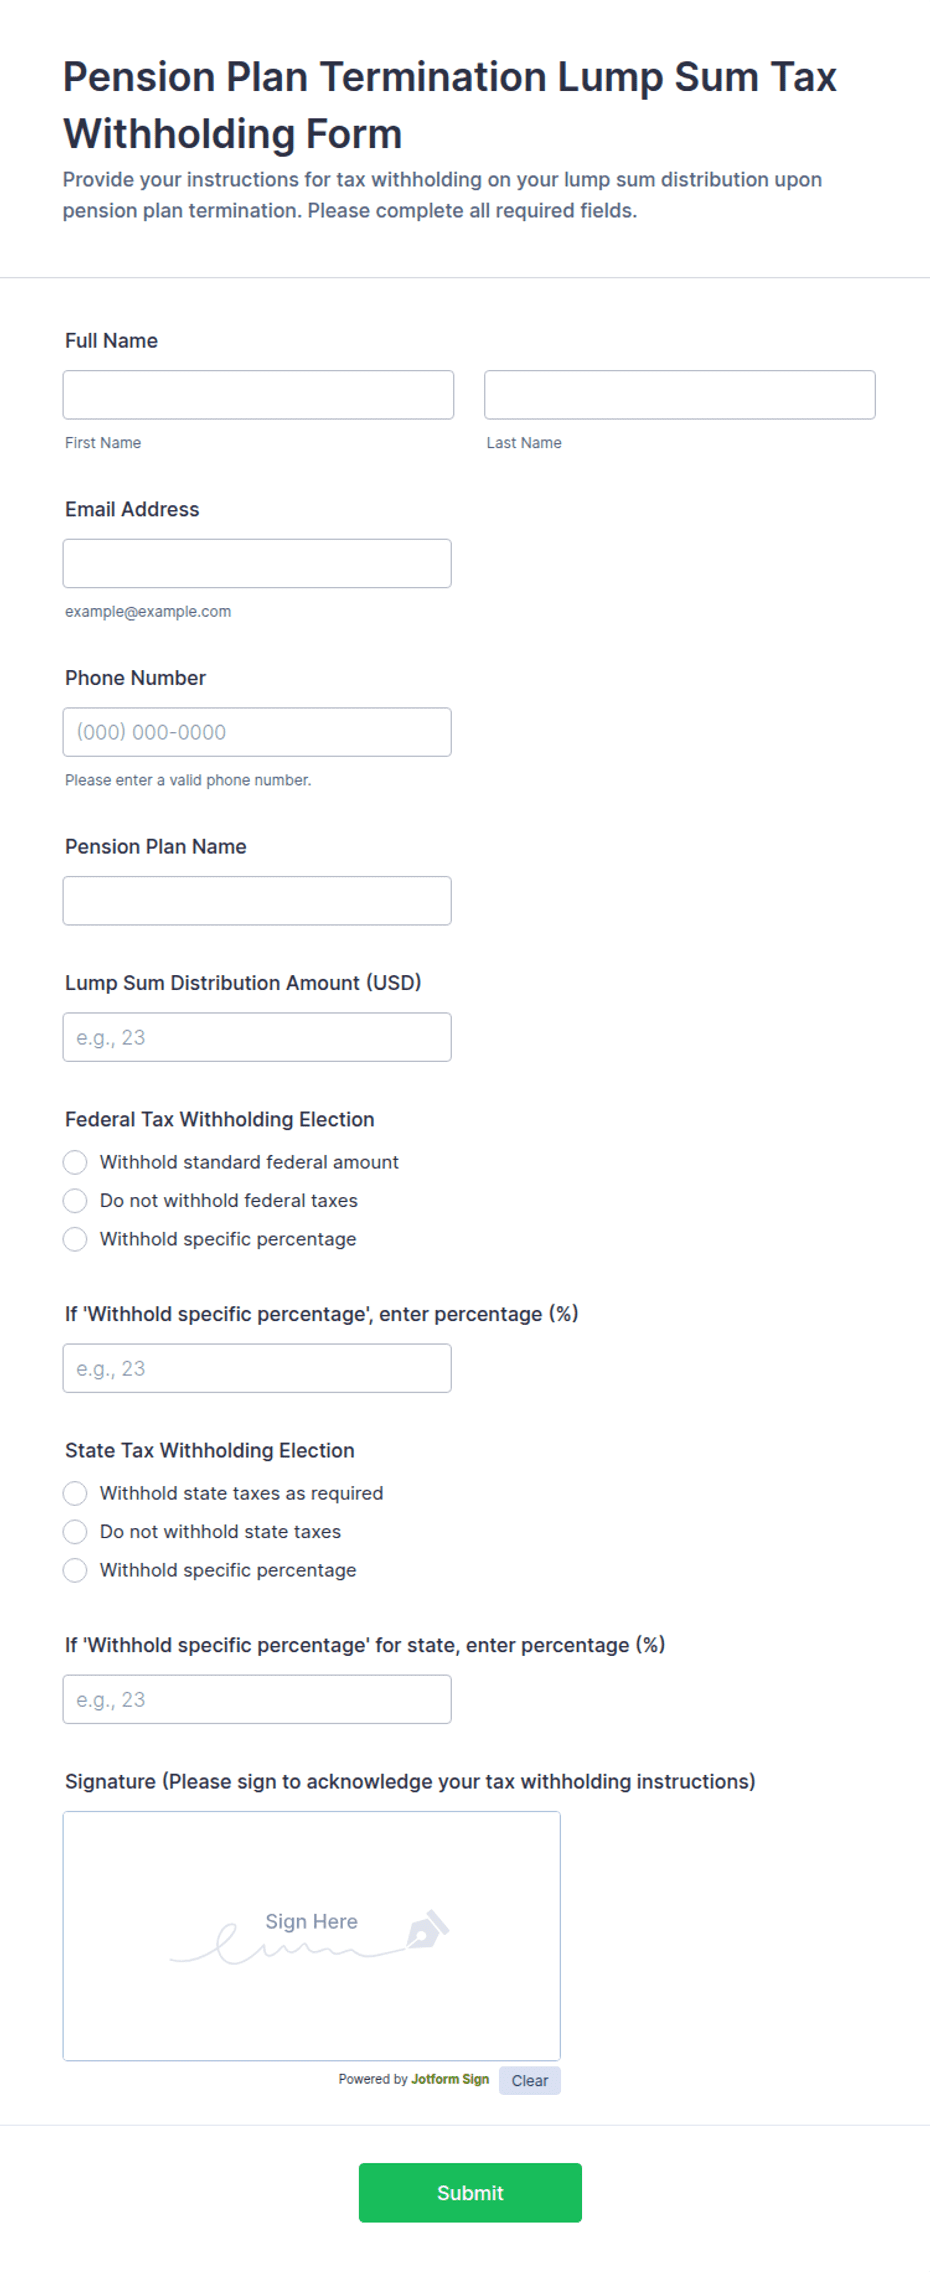Click the Lump Sum Distribution Amount field
This screenshot has height=2272, width=930.
click(x=257, y=1037)
